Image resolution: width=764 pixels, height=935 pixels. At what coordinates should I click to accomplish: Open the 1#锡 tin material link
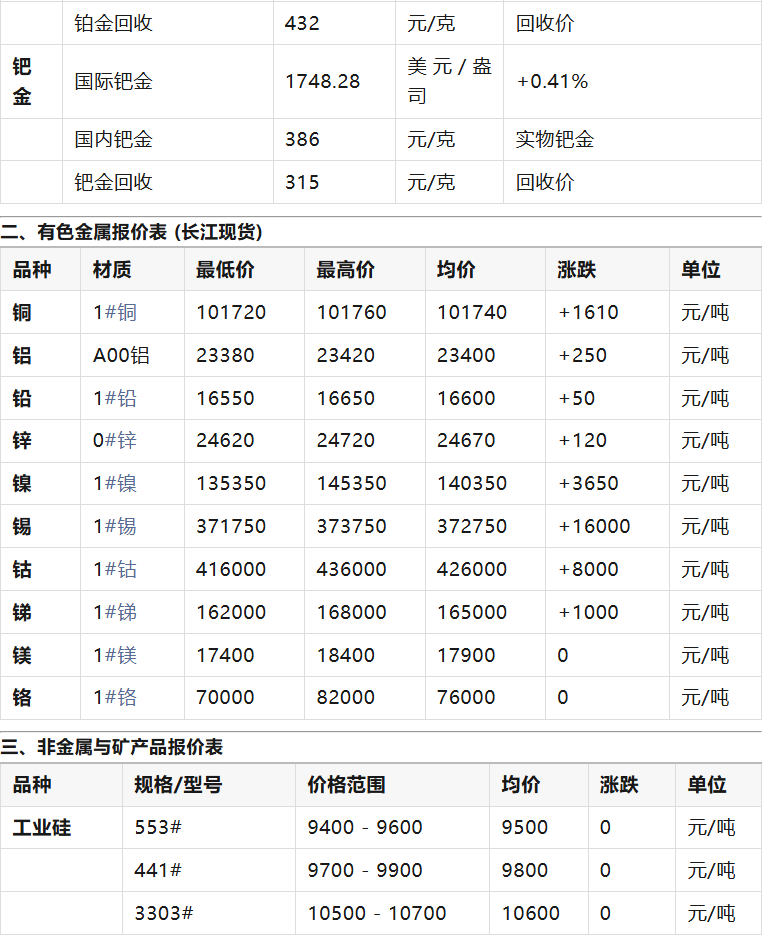[x=115, y=527]
